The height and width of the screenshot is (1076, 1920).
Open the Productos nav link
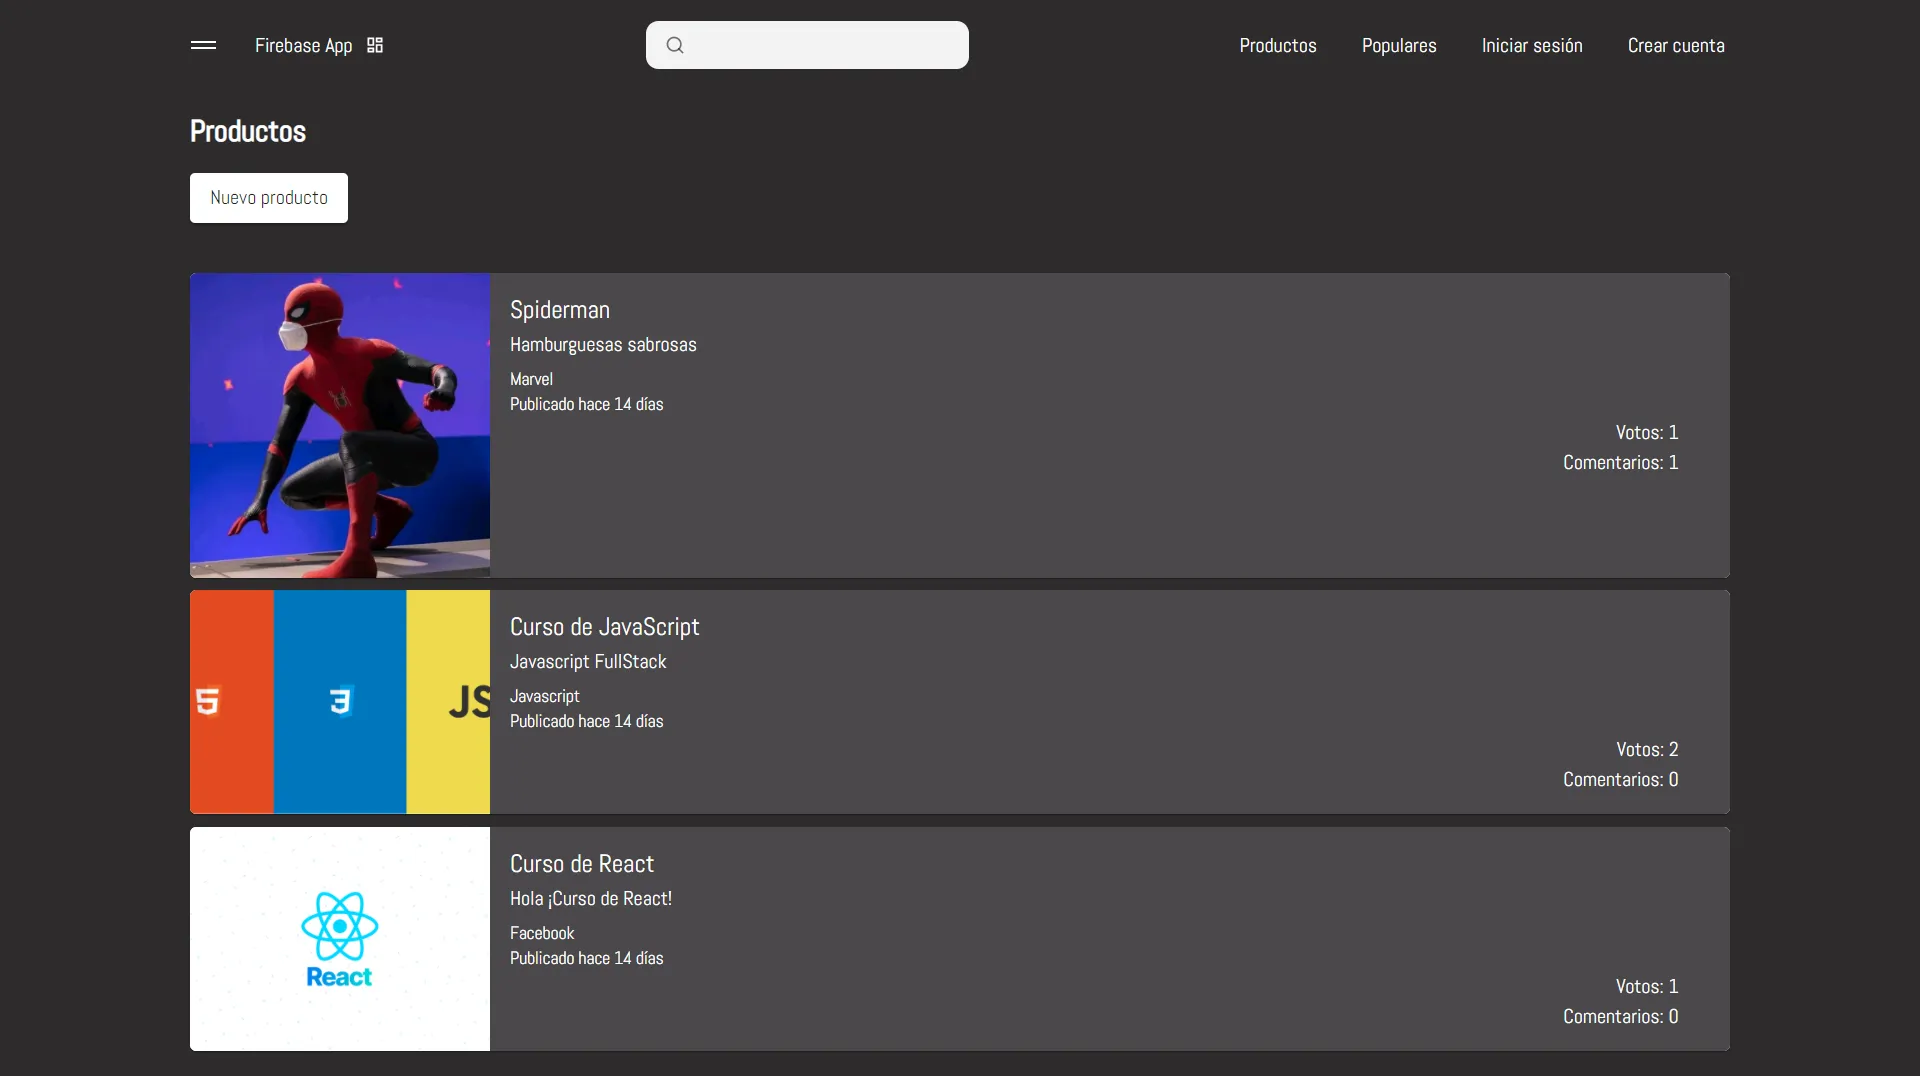1278,45
